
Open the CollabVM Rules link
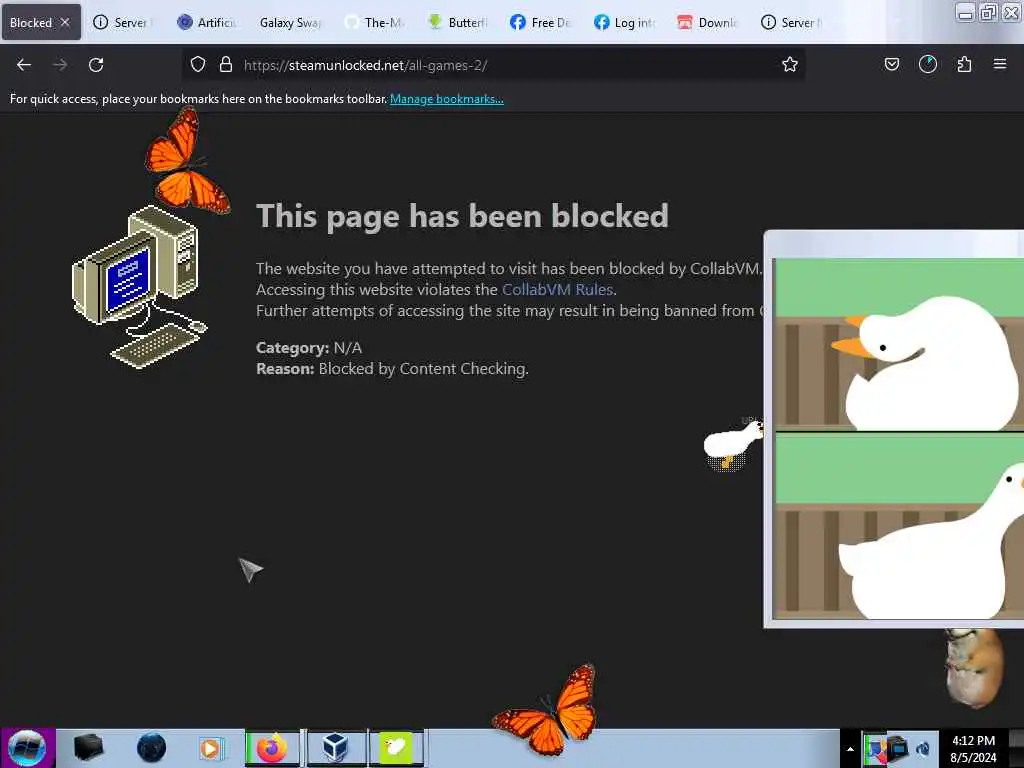[557, 289]
